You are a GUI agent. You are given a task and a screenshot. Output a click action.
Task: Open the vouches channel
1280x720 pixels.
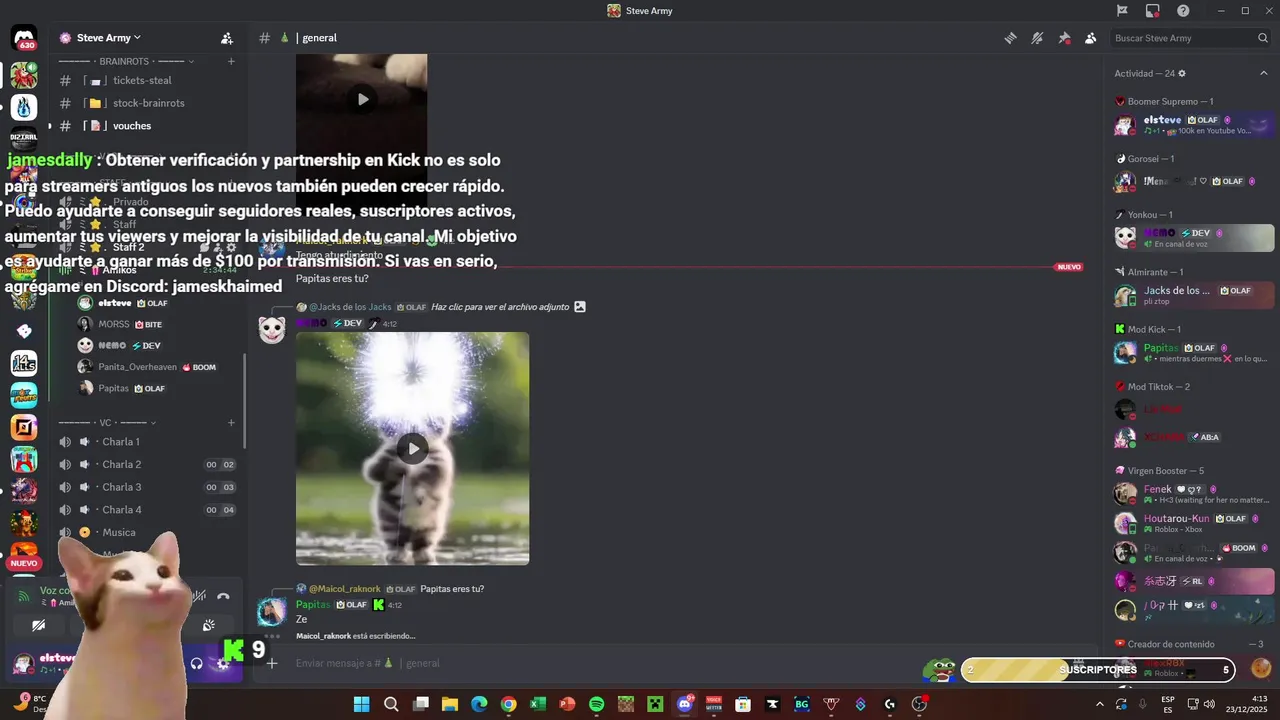pyautogui.click(x=132, y=126)
